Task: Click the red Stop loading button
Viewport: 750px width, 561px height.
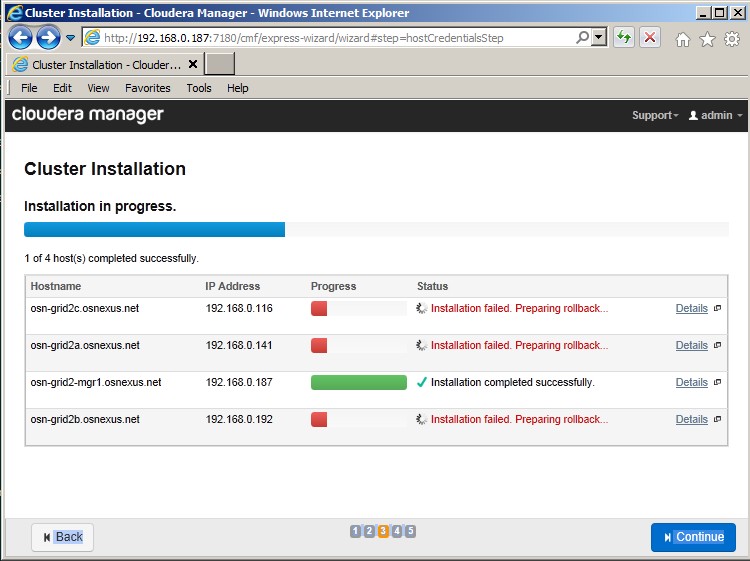Action: pyautogui.click(x=650, y=37)
